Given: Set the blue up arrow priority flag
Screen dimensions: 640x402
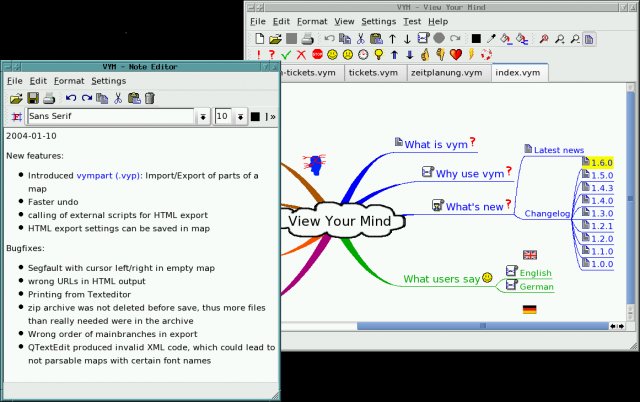Looking at the screenshot, I should pos(394,54).
